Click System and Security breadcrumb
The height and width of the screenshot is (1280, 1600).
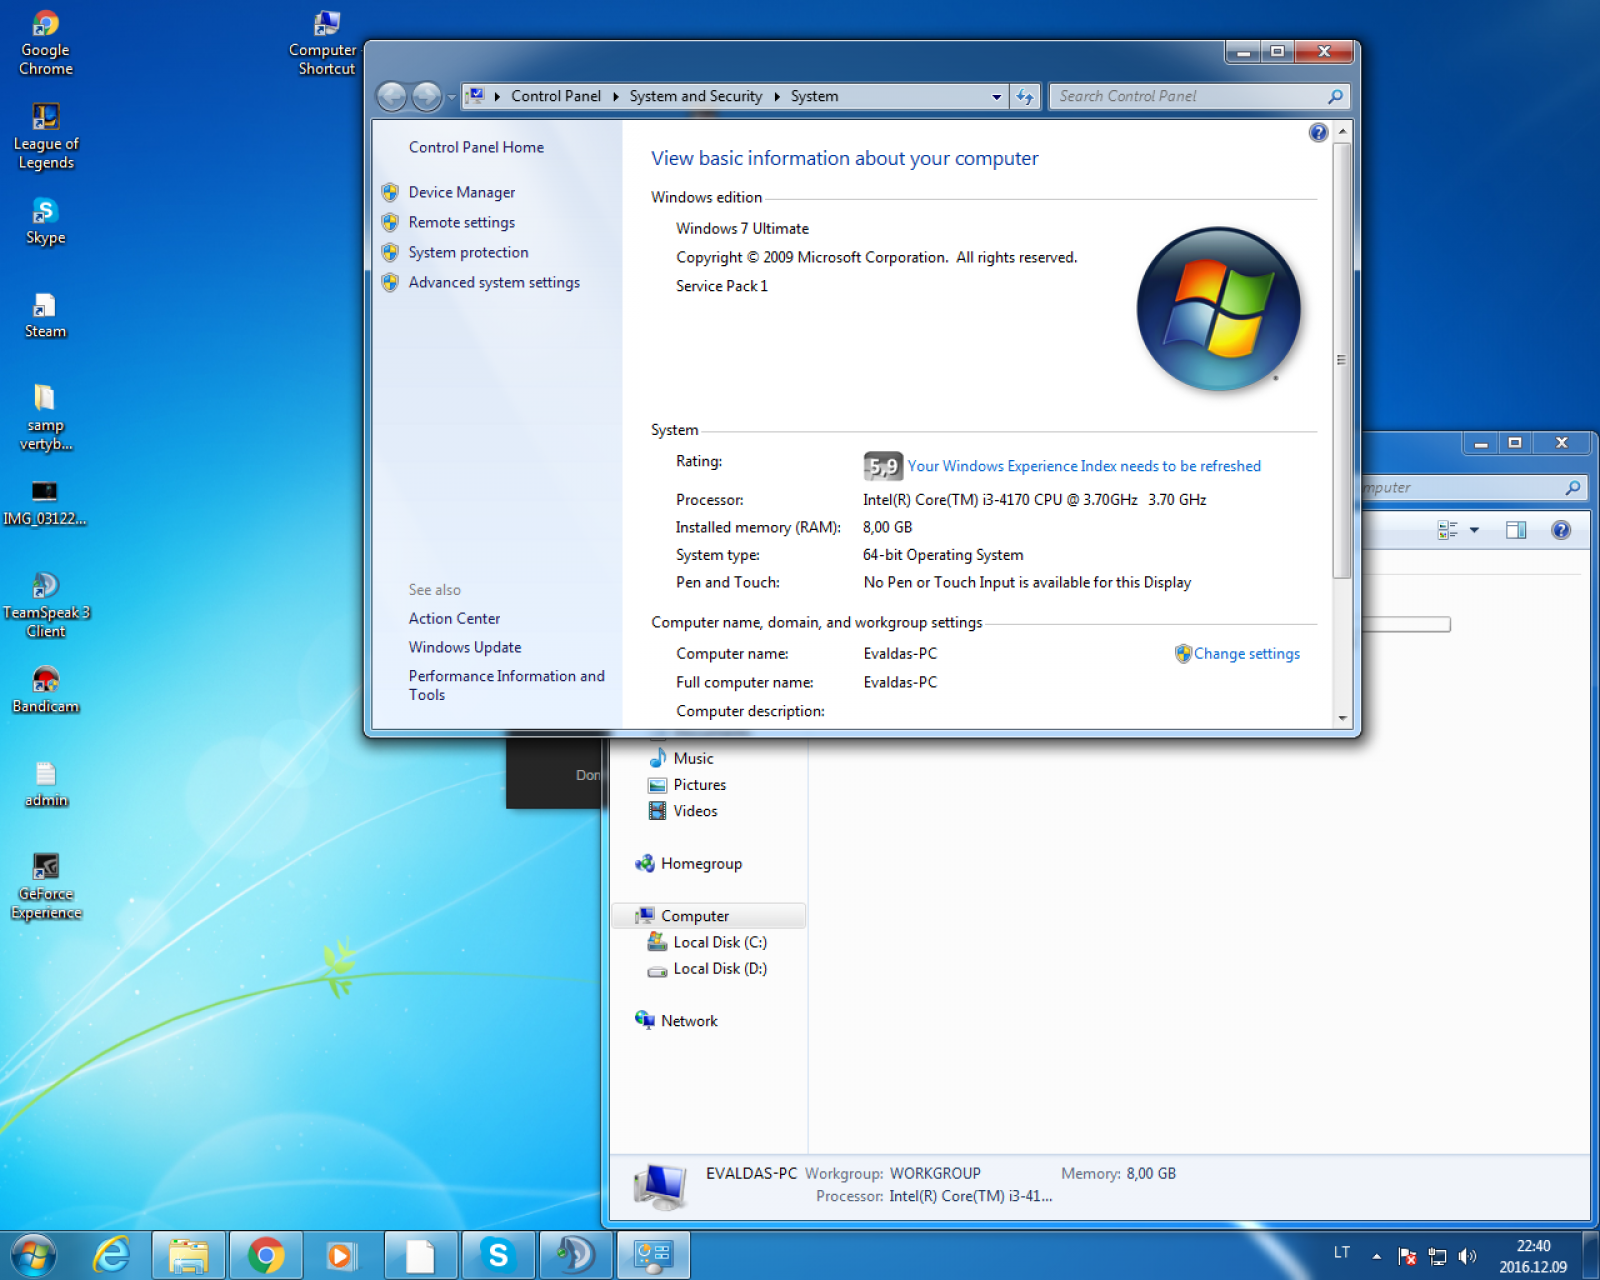(696, 96)
